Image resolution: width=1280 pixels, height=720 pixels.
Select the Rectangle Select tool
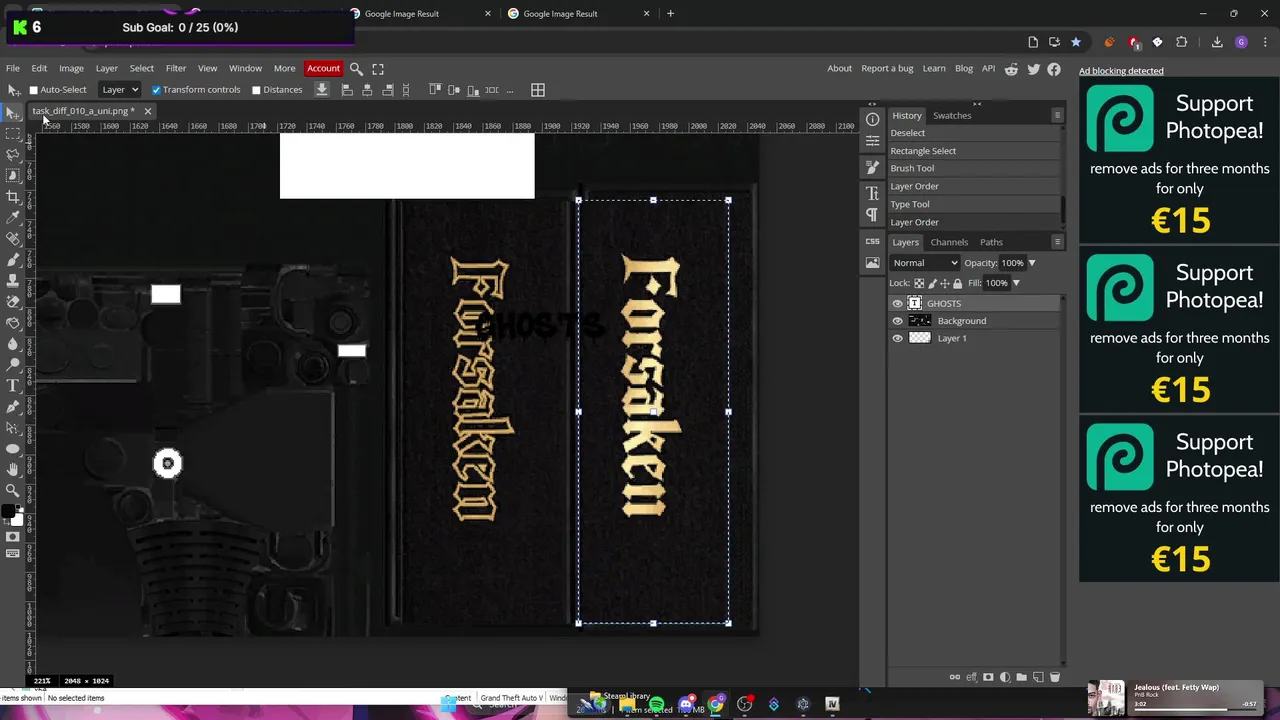tap(13, 134)
